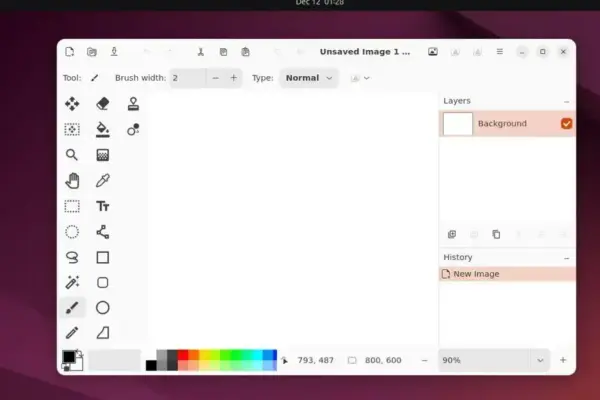Screen dimensions: 600x400
Task: Zoom out using the status bar minus button
Action: (424, 360)
